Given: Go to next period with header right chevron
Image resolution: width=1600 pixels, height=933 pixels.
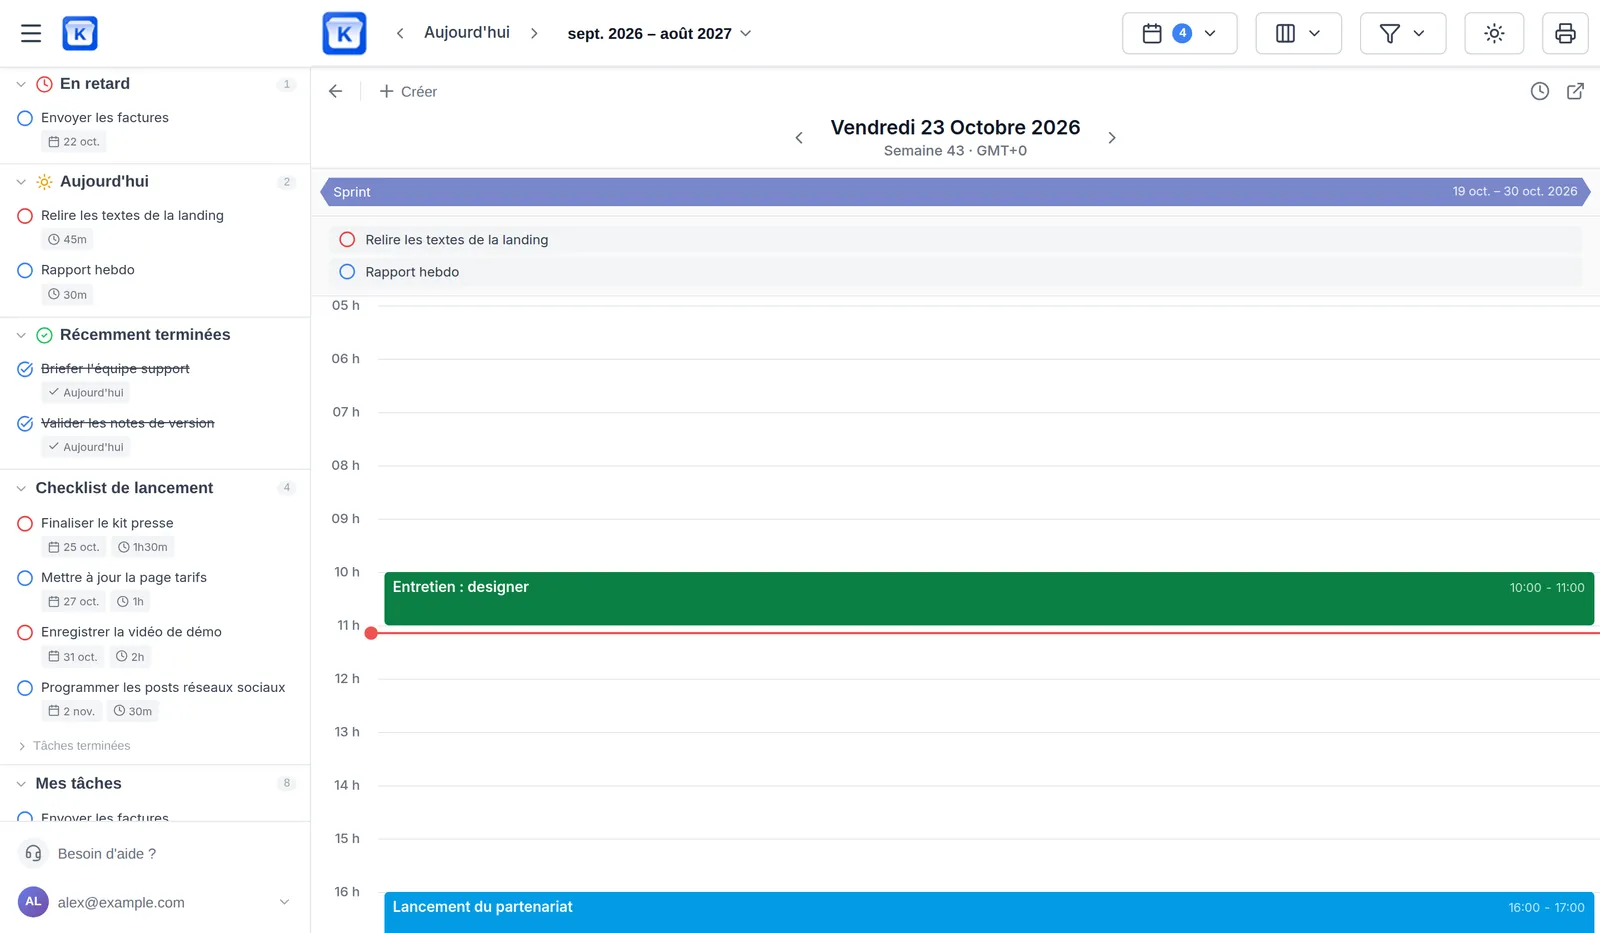Looking at the screenshot, I should point(534,33).
